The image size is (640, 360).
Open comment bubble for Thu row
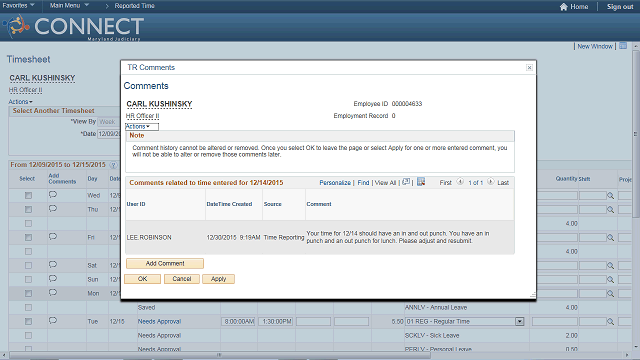click(53, 209)
